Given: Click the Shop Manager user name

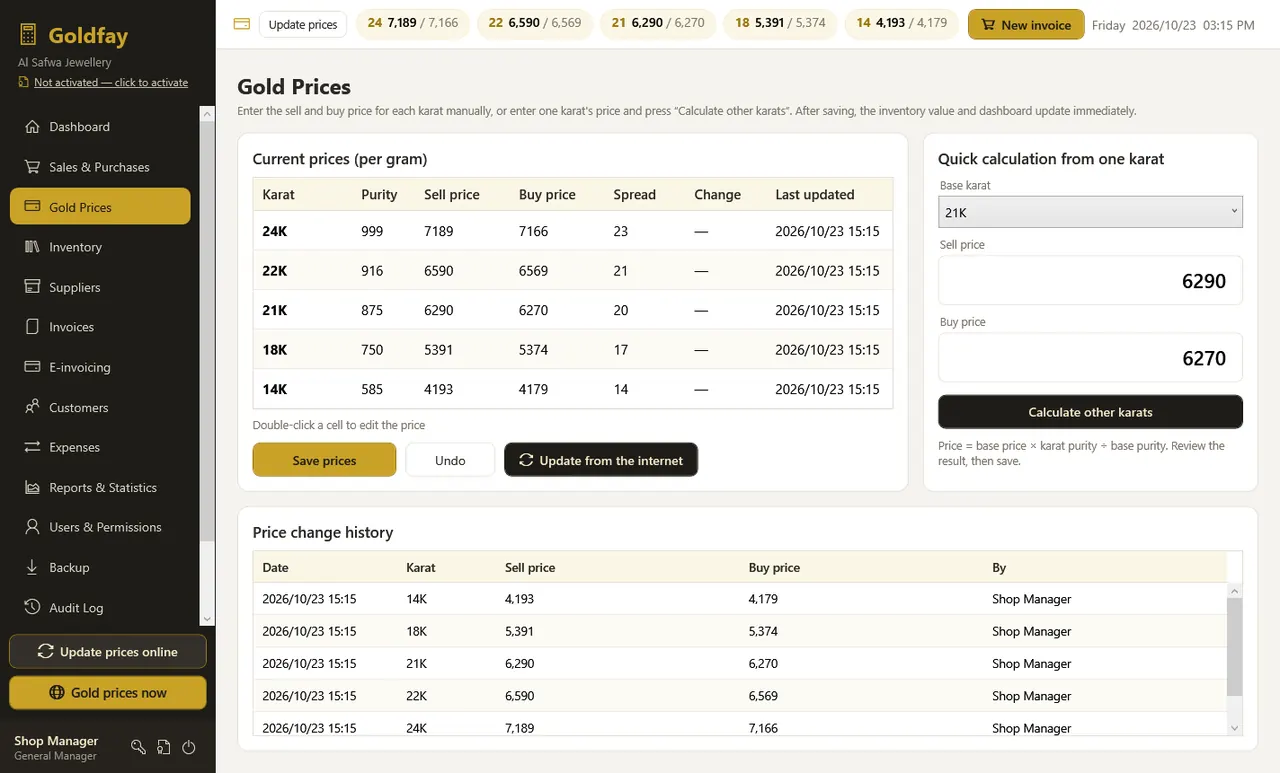Looking at the screenshot, I should point(56,741).
